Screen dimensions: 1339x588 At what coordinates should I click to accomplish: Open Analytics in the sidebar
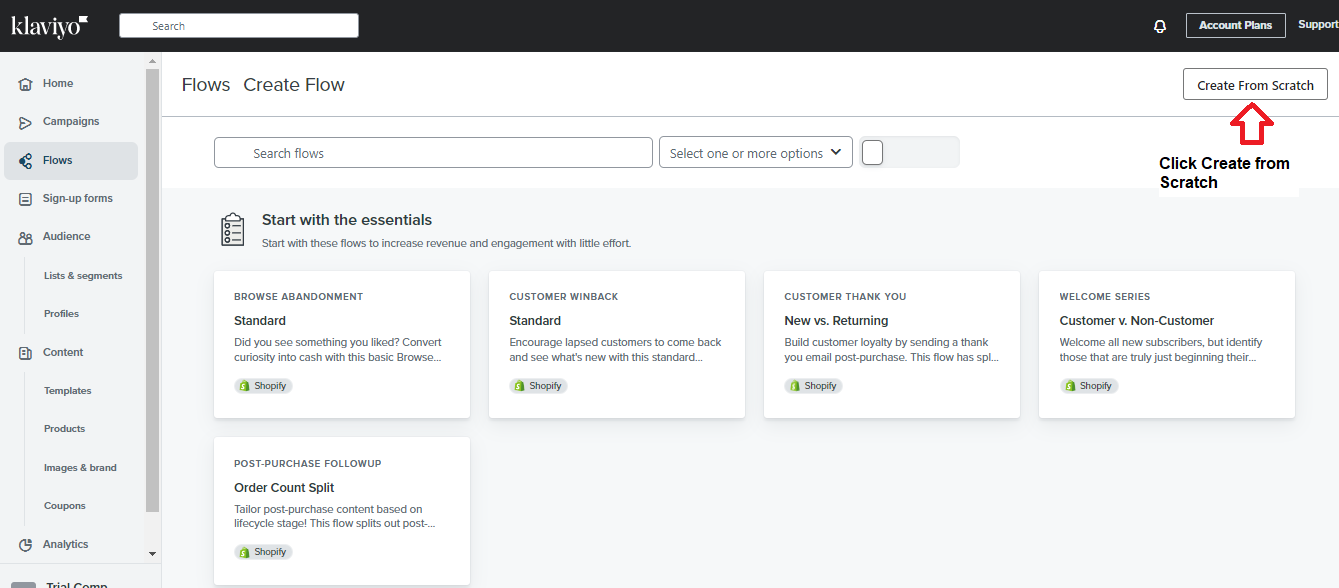[71, 545]
